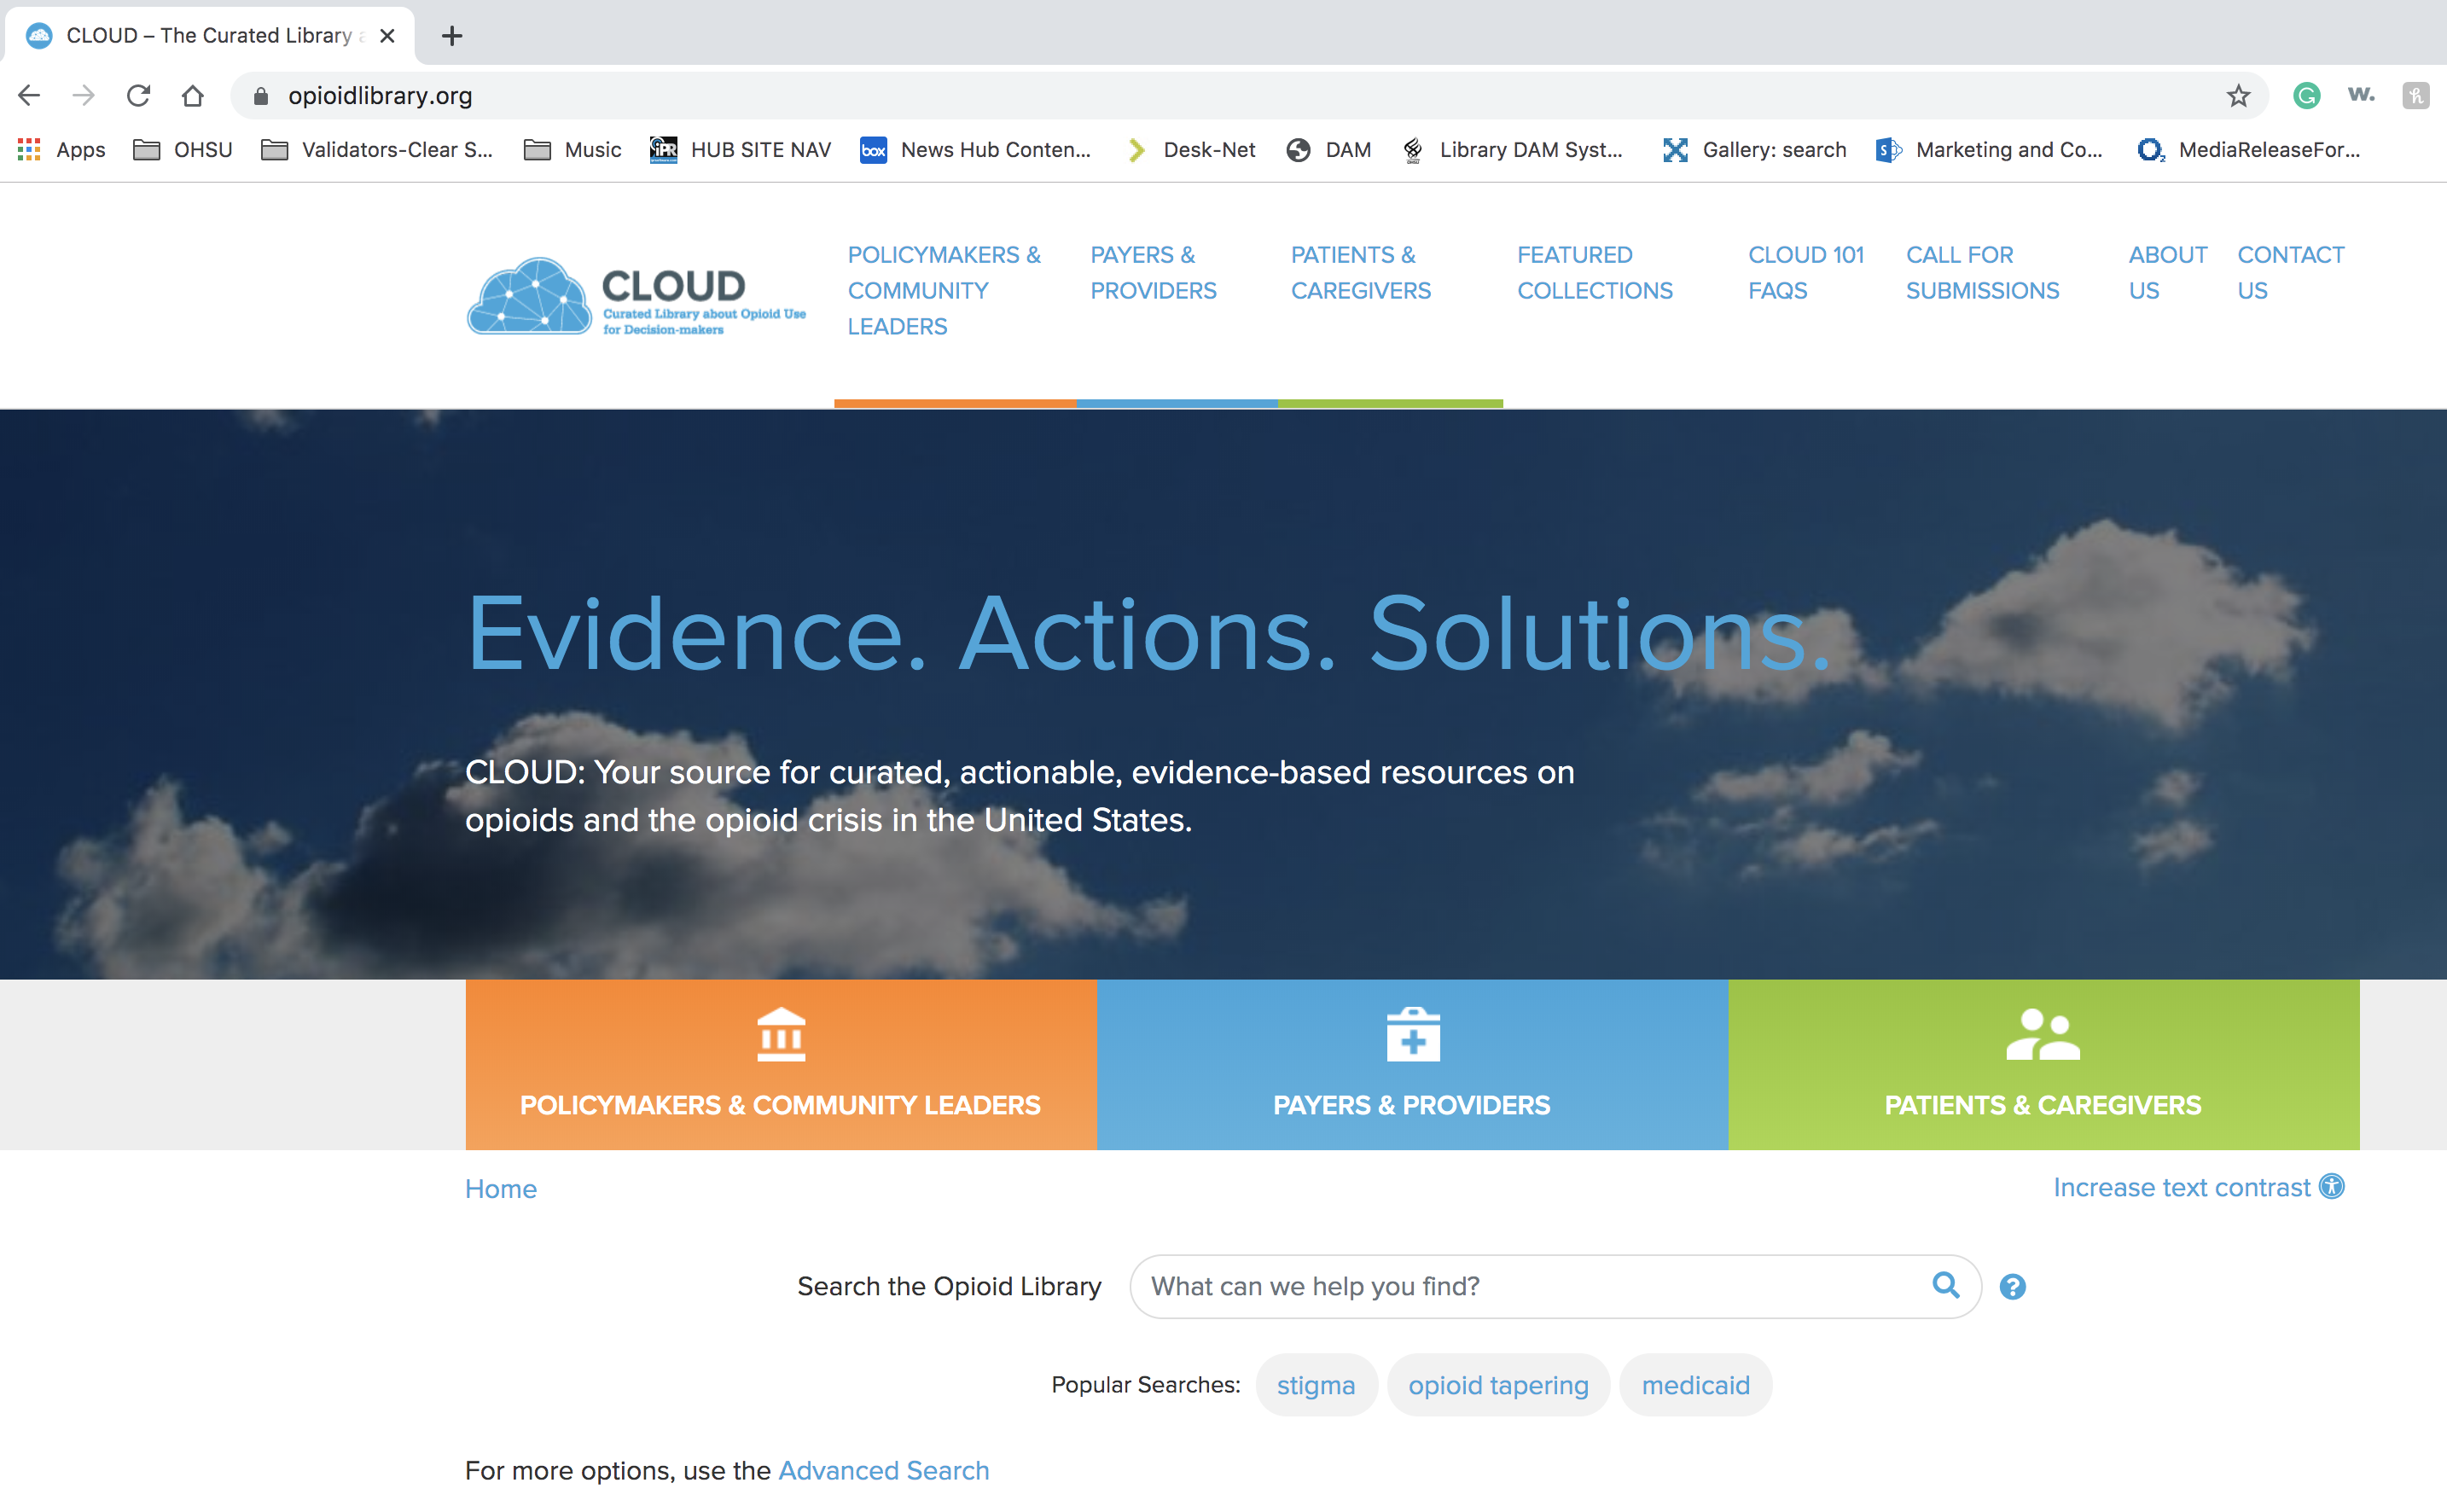Bookmark this page with the star icon

2238,95
